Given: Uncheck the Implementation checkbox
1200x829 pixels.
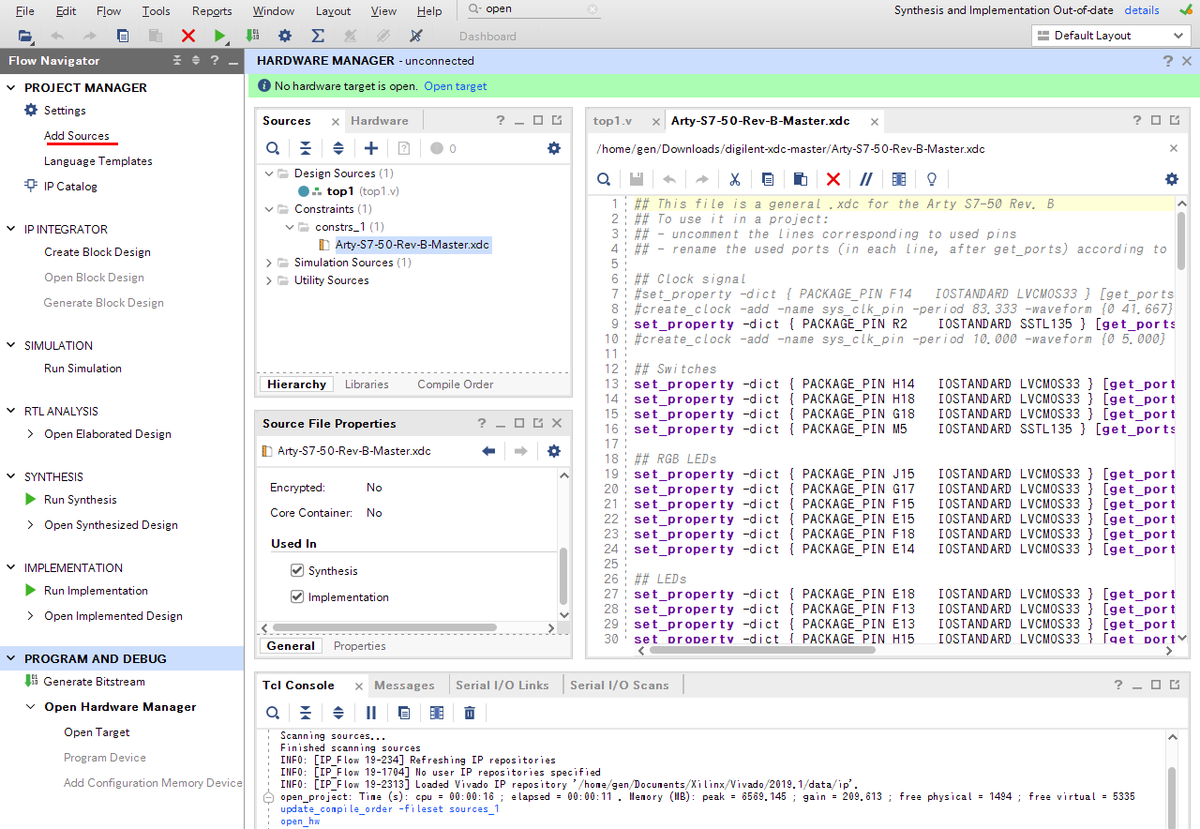Looking at the screenshot, I should pyautogui.click(x=297, y=597).
